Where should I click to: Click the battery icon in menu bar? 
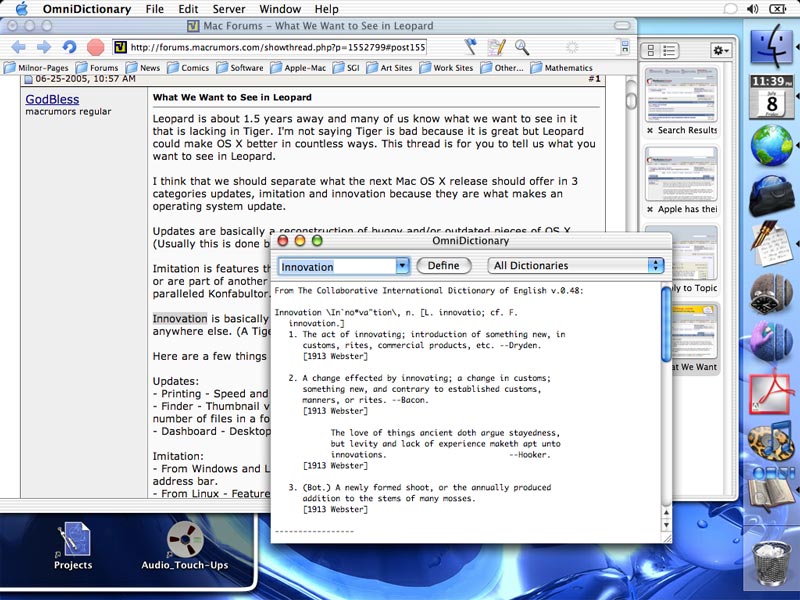pos(779,9)
